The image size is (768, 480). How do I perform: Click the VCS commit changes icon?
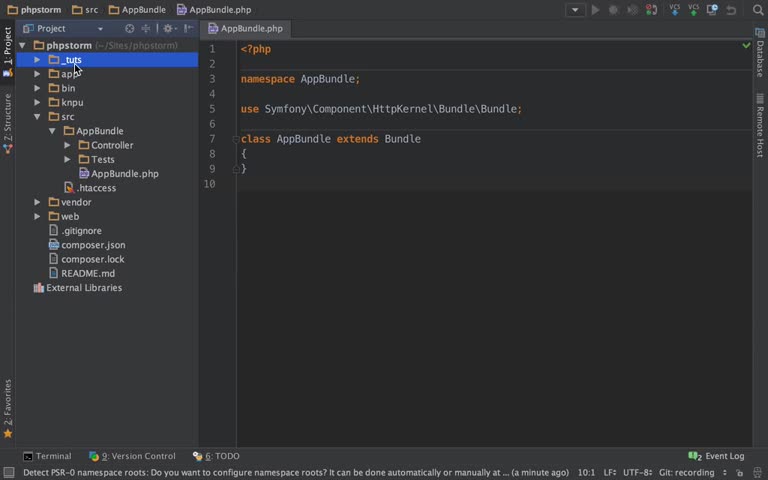(x=693, y=10)
